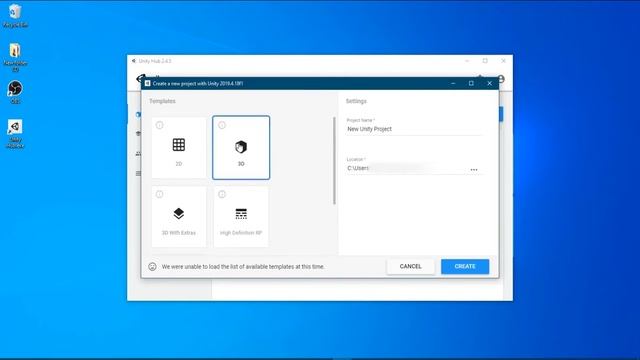The image size is (640, 360).
Task: Click the create-project dialog title bar Unity icon
Action: [147, 83]
